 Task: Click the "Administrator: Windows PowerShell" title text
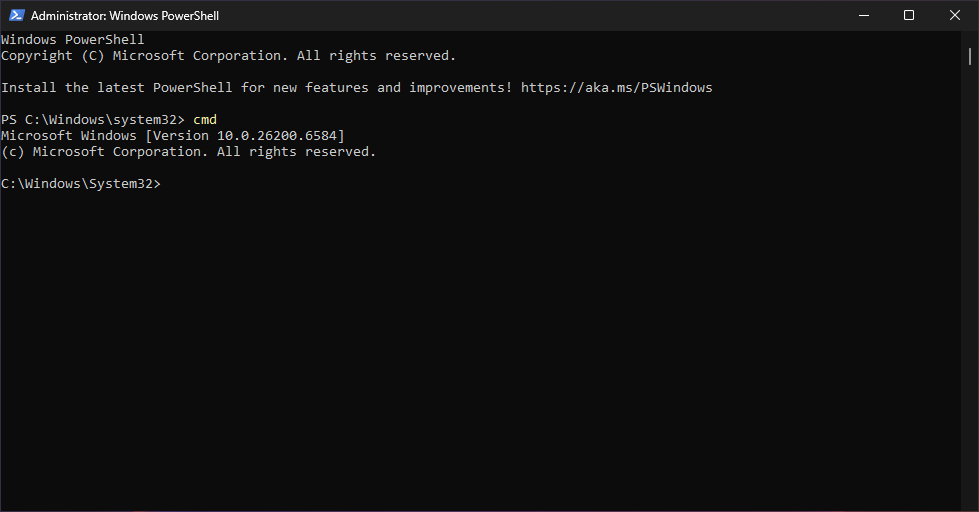(125, 16)
